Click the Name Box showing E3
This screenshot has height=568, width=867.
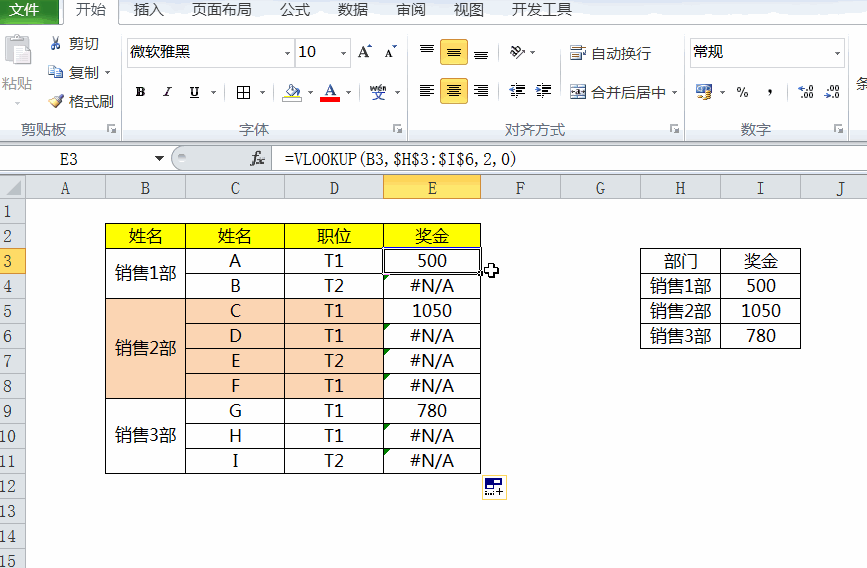(77, 159)
